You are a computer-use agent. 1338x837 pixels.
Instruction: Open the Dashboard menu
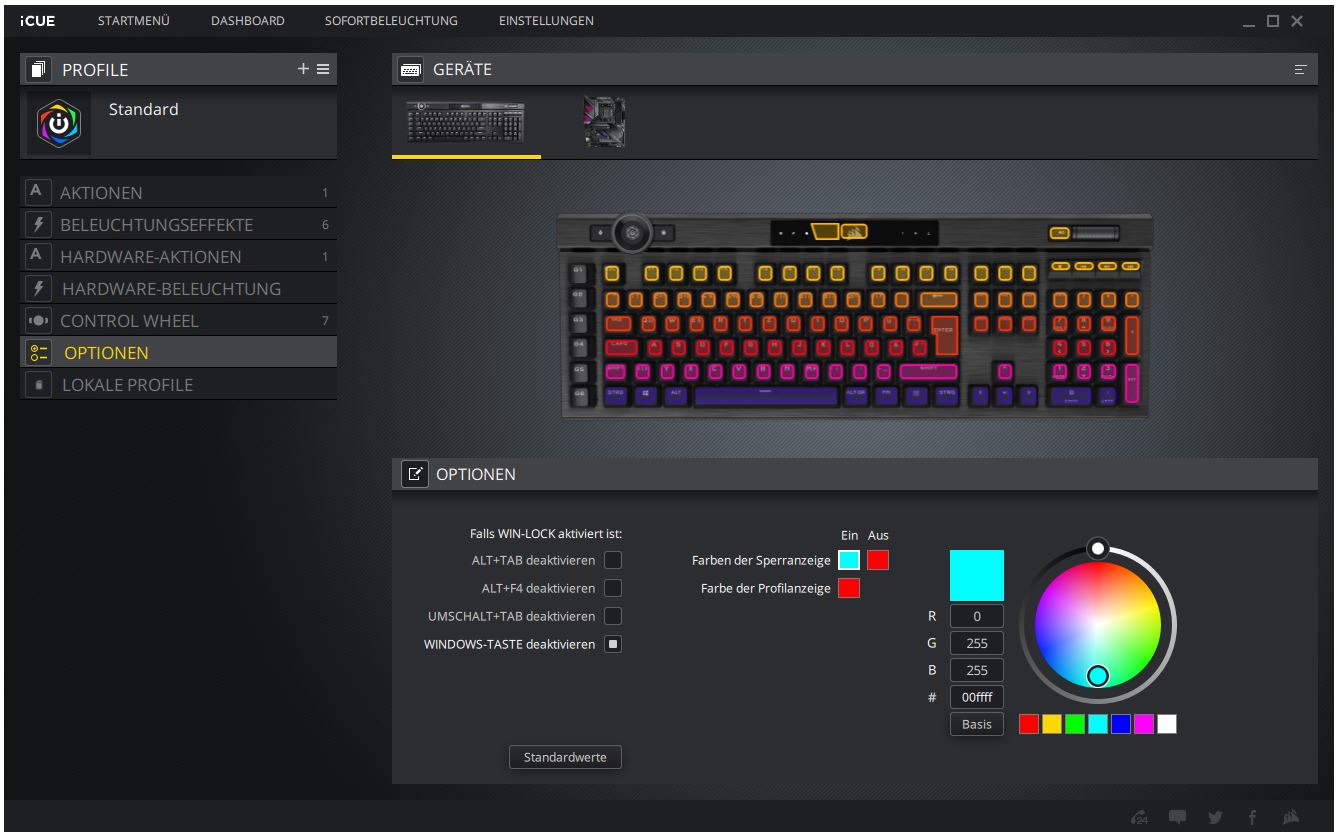247,21
